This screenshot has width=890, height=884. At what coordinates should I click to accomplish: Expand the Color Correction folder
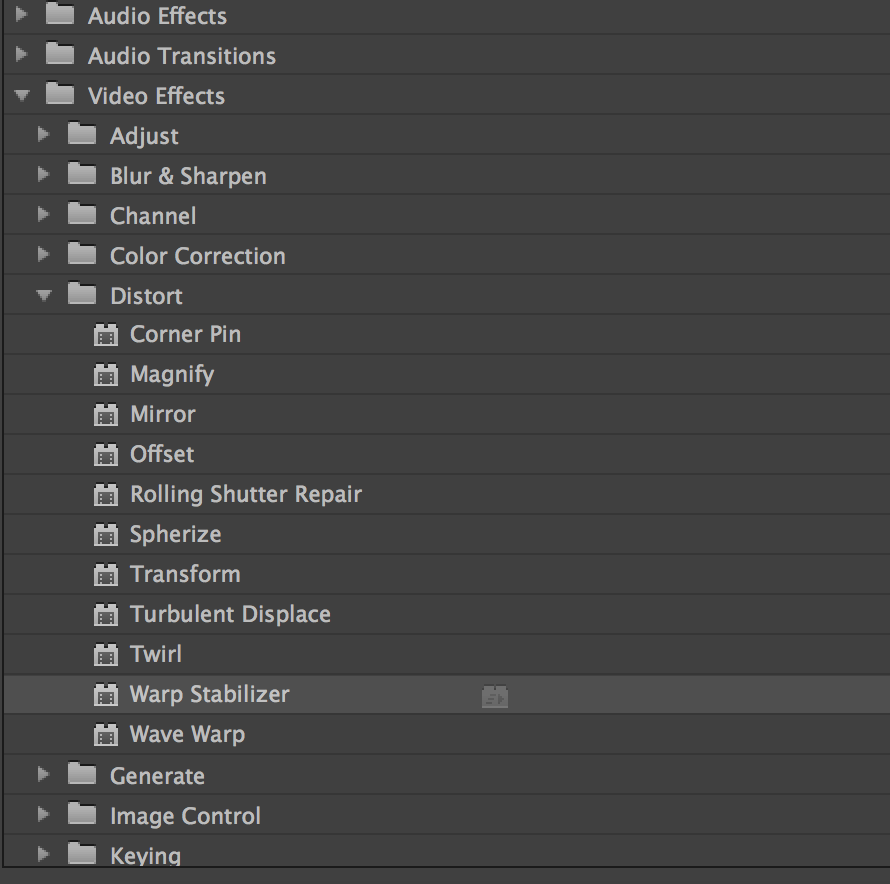click(x=43, y=254)
